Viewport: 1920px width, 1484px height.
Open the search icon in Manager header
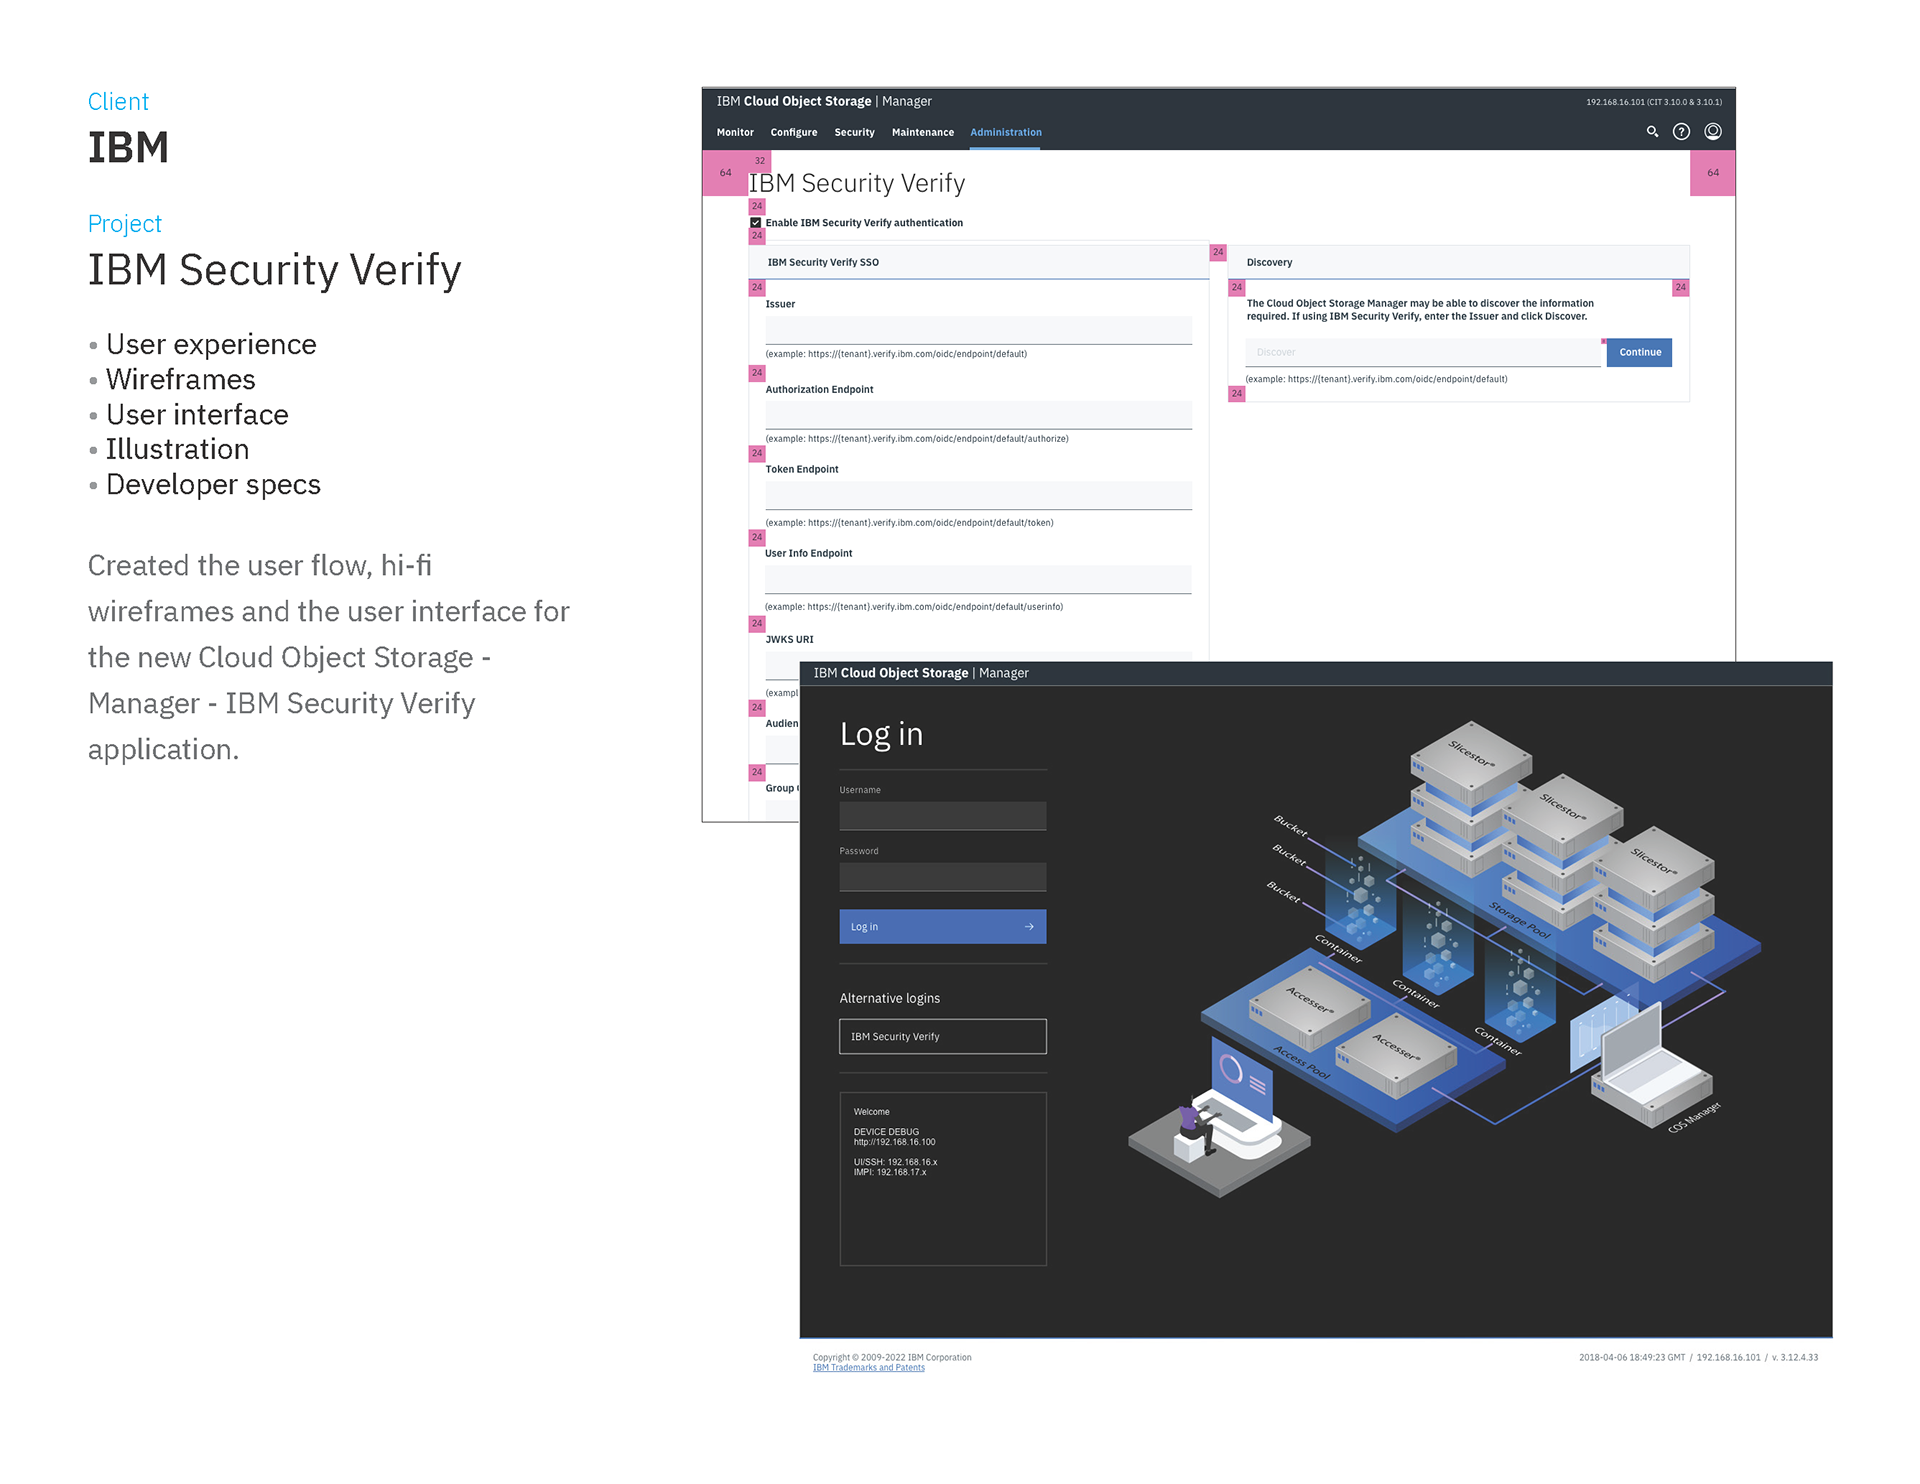(1652, 132)
